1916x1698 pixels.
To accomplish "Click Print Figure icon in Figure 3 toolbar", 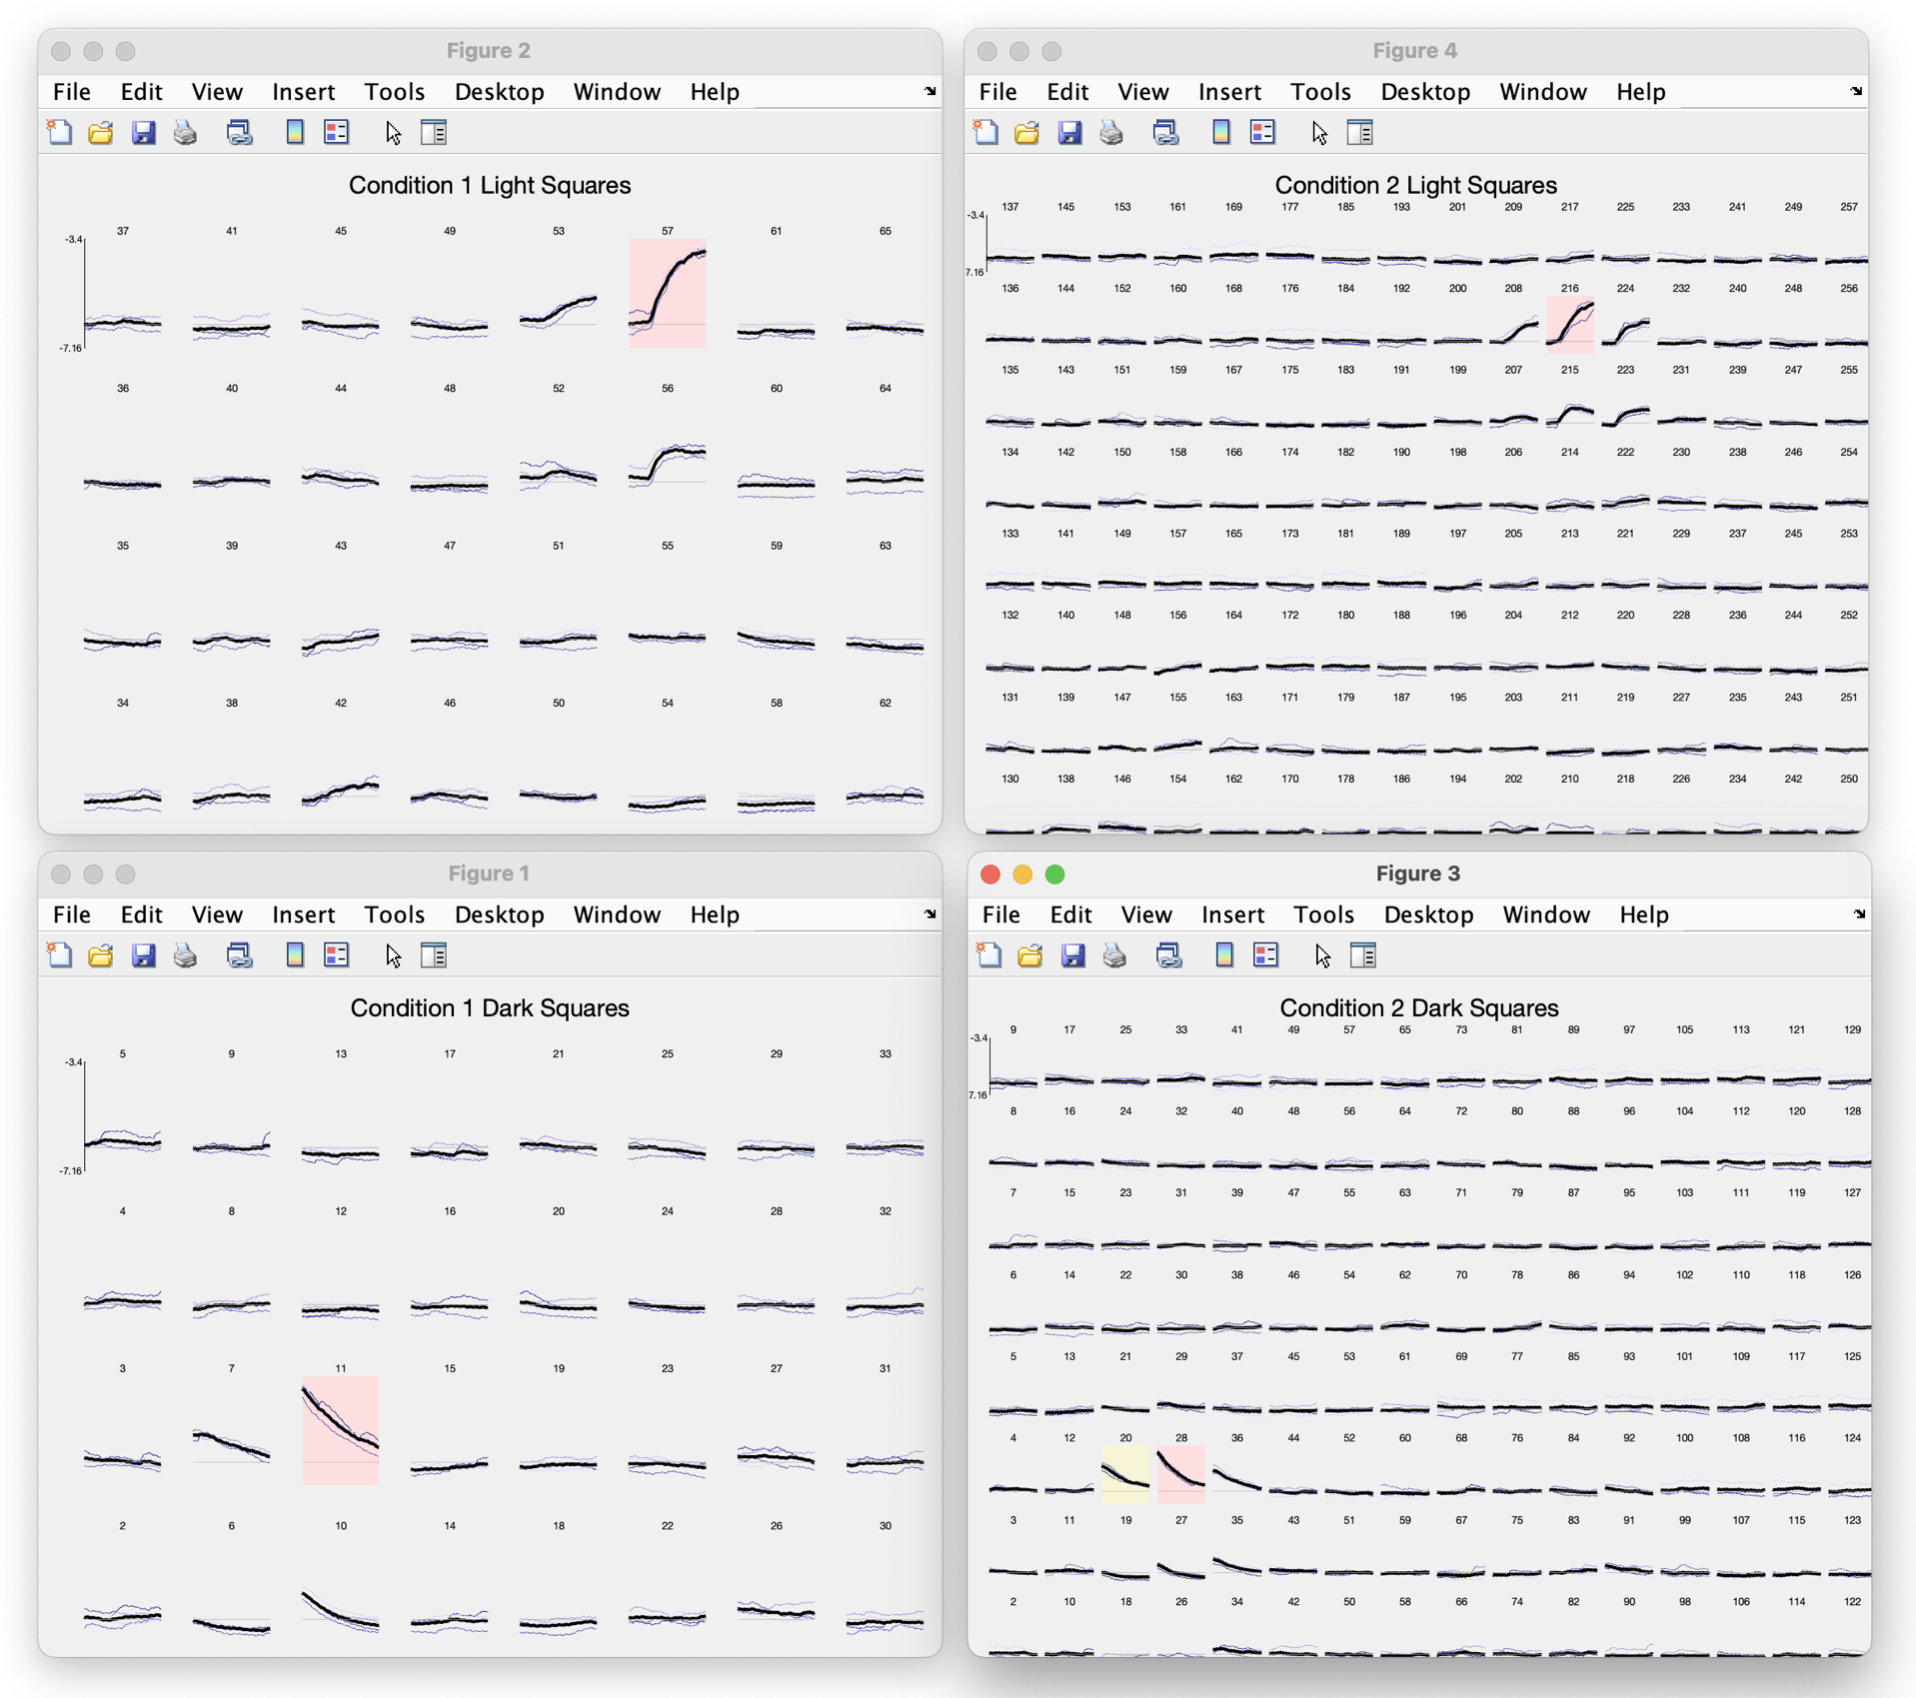I will click(1115, 955).
